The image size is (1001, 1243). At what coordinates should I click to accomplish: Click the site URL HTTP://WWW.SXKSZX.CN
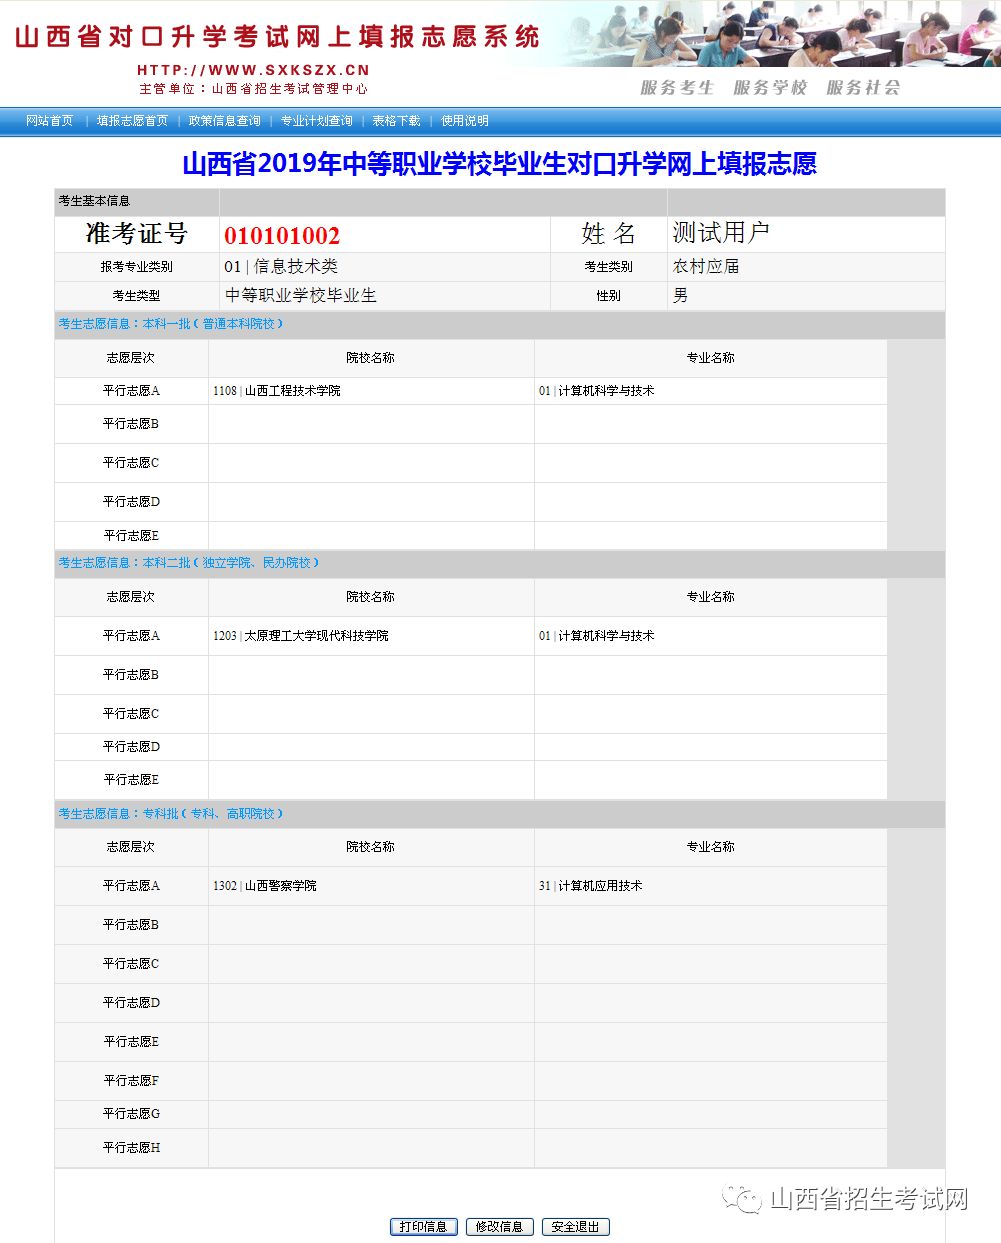click(253, 70)
